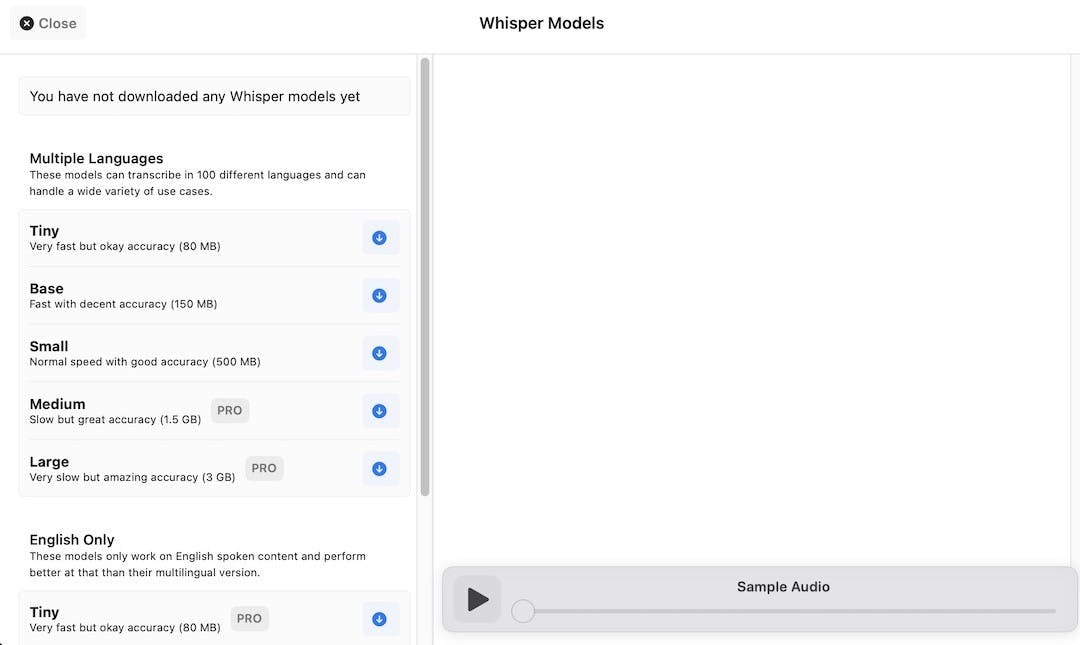Select 'Normal speed with good accuracy (500 MB)' text
Viewport: 1080px width, 645px height.
pyautogui.click(x=145, y=362)
